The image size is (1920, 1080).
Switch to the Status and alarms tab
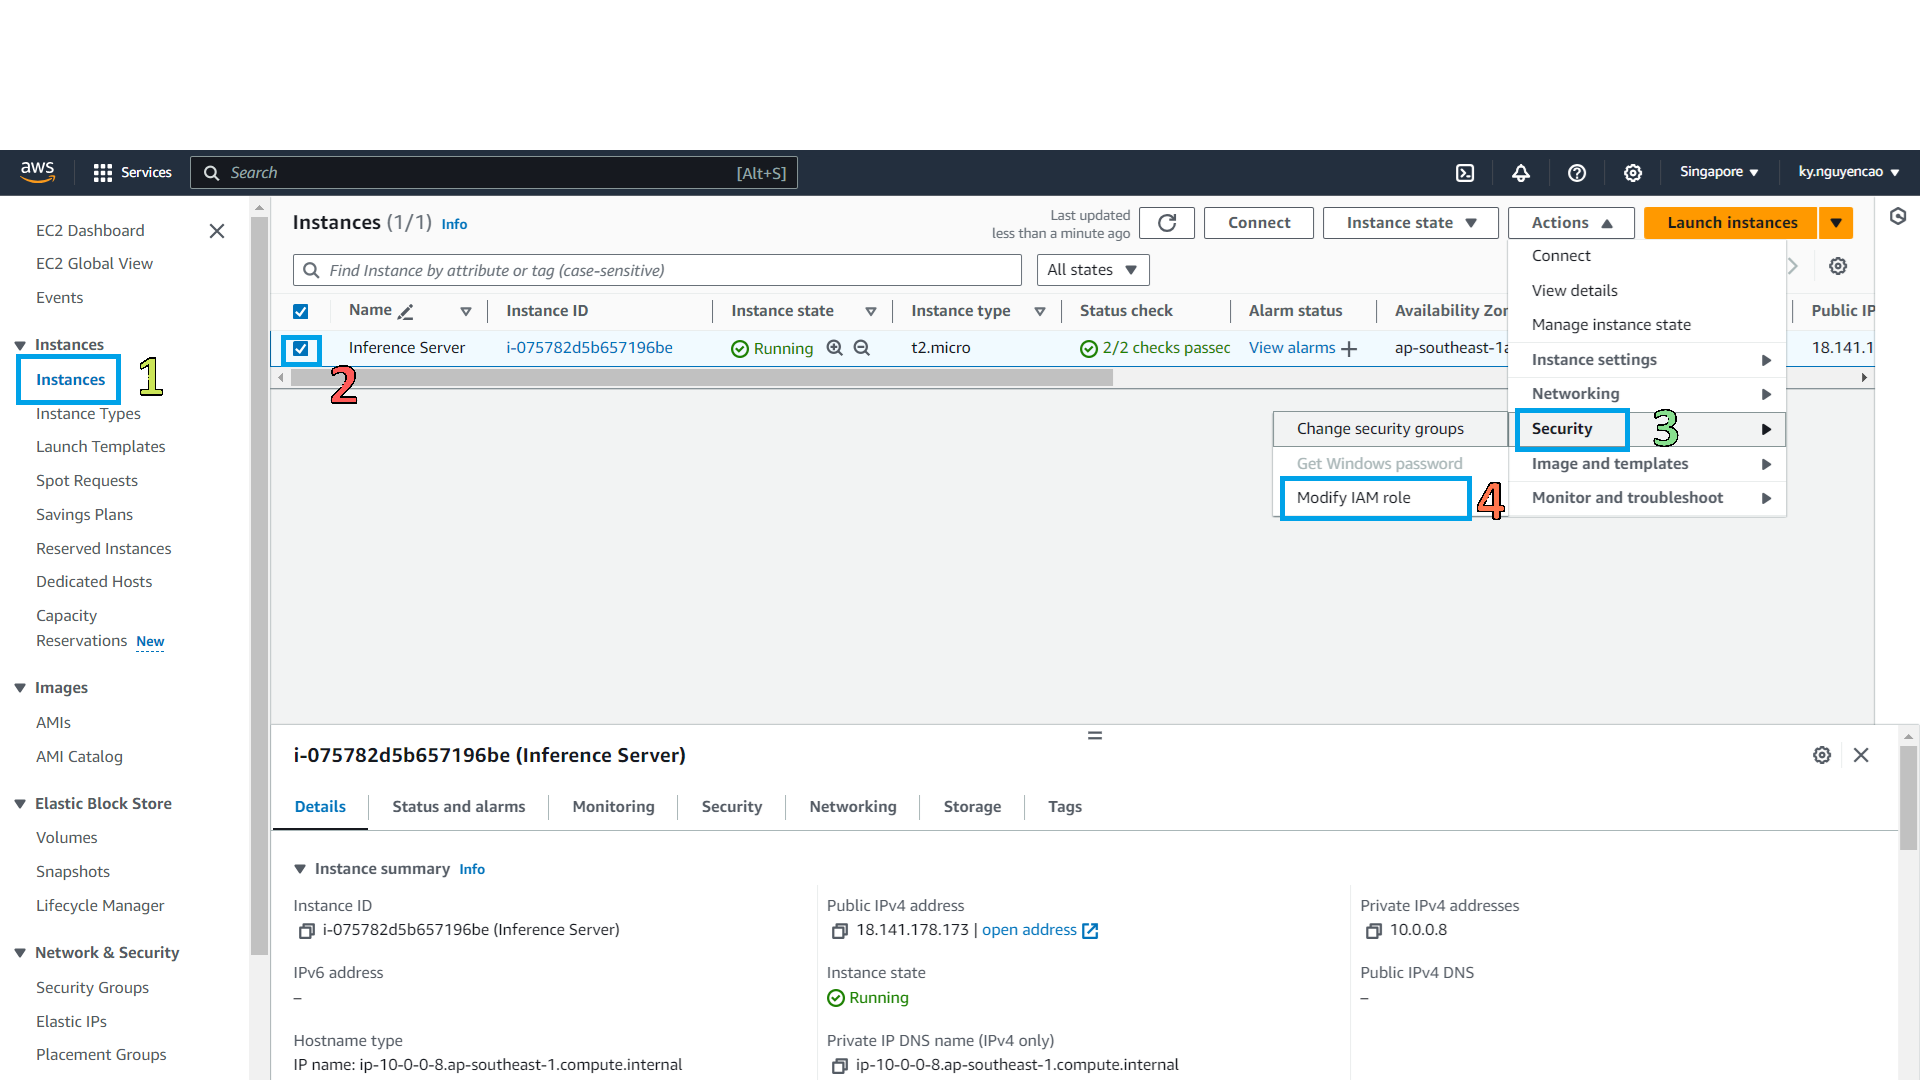click(x=459, y=807)
